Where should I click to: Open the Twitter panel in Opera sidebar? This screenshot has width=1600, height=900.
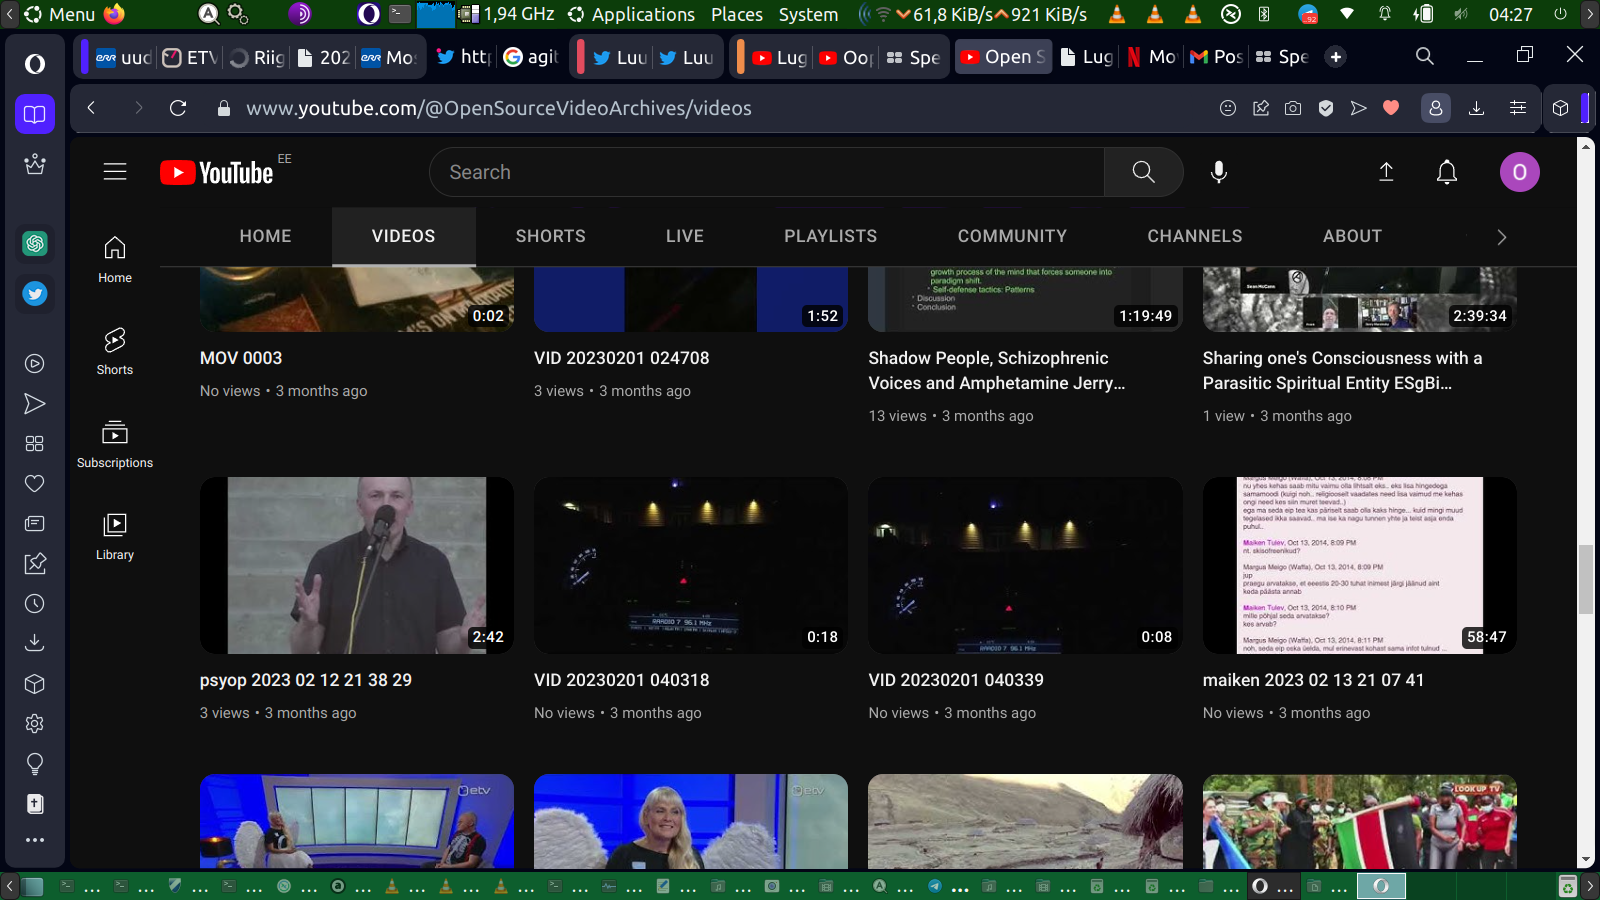35,294
